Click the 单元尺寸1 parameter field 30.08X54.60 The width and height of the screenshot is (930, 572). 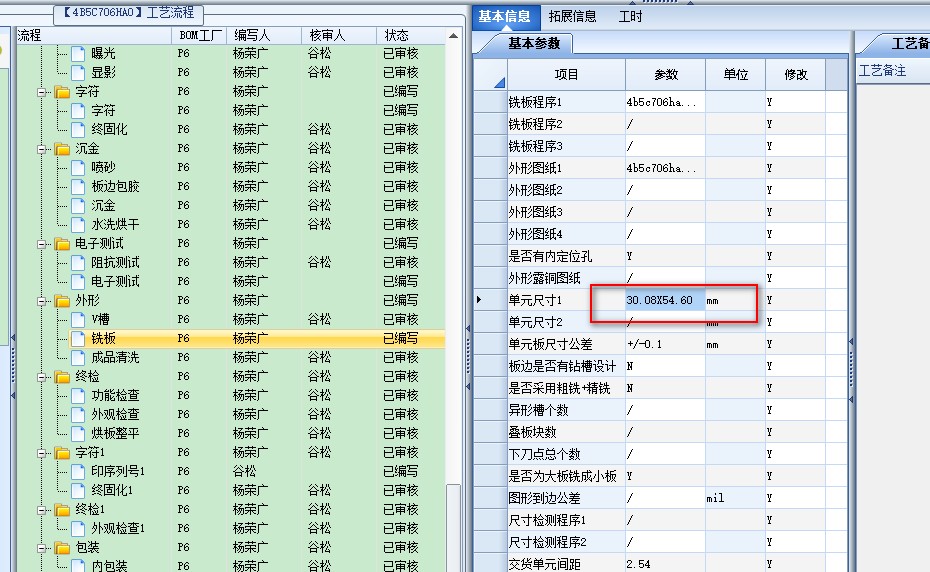coord(665,300)
